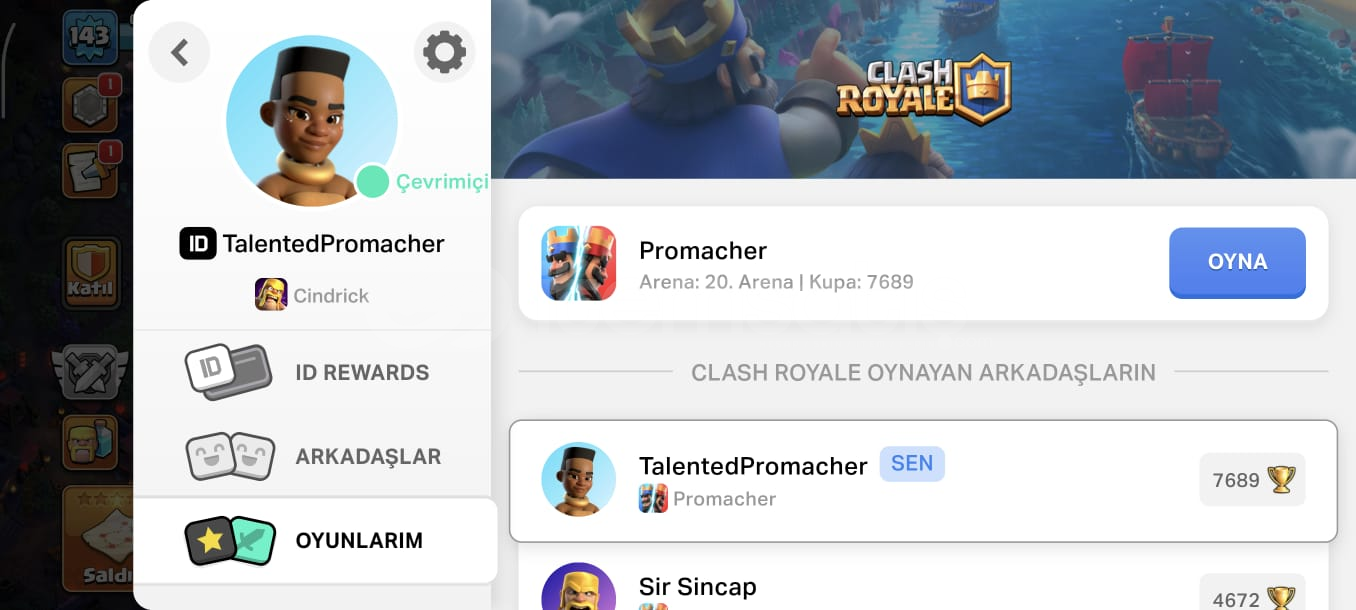1356x610 pixels.
Task: Select the ARKADAŞLAR faces icon
Action: (x=229, y=456)
